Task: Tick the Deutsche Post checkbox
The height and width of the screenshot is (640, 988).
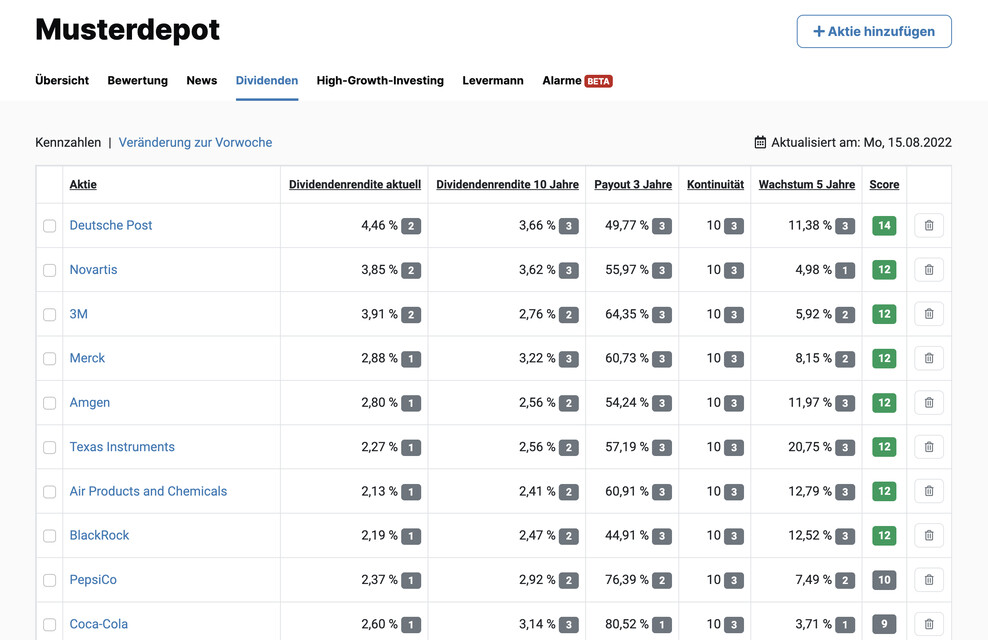Action: click(49, 226)
